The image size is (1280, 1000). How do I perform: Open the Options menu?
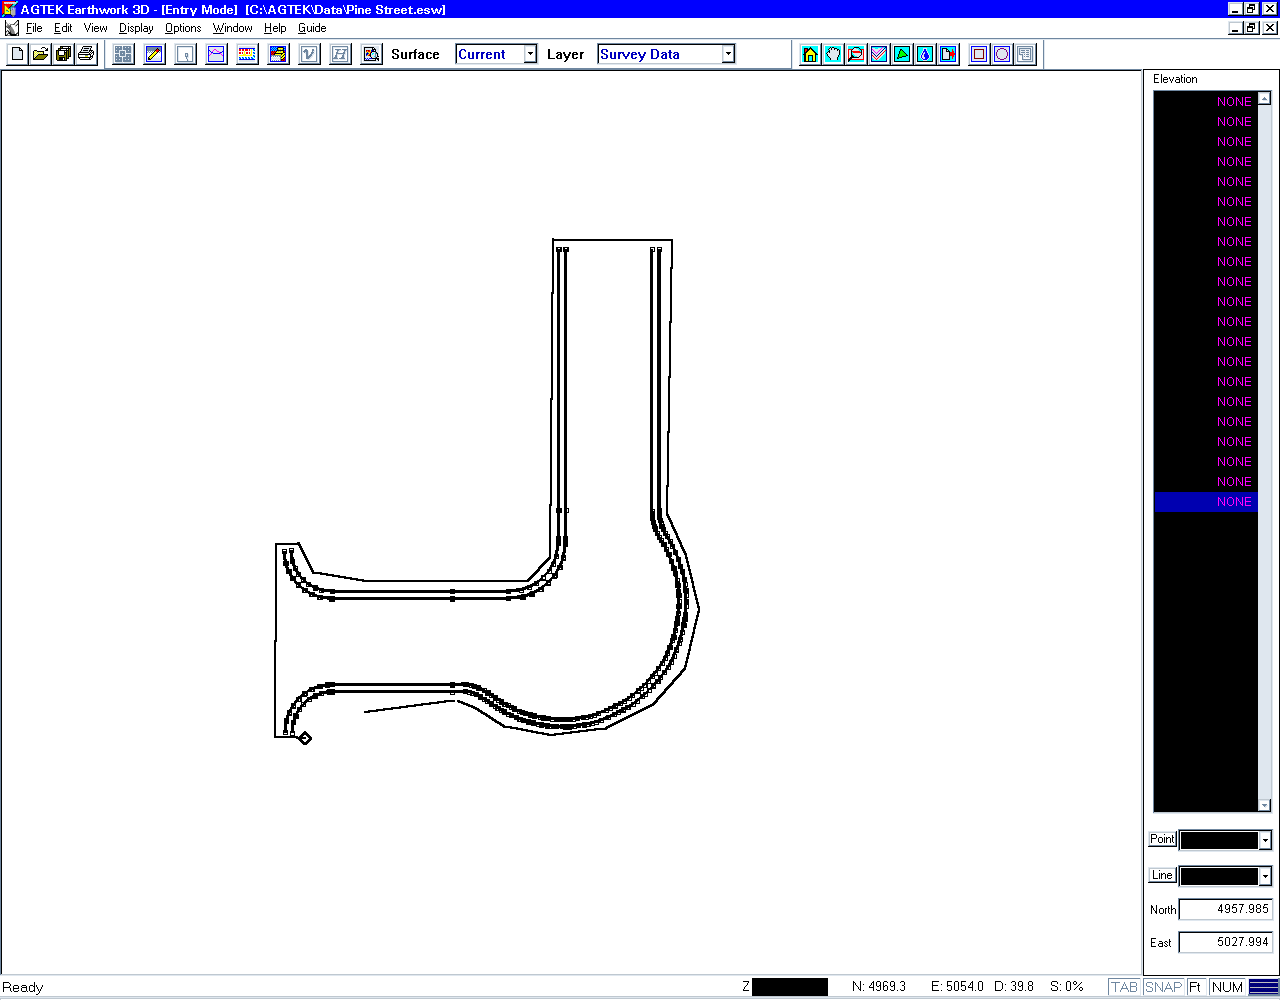click(183, 28)
